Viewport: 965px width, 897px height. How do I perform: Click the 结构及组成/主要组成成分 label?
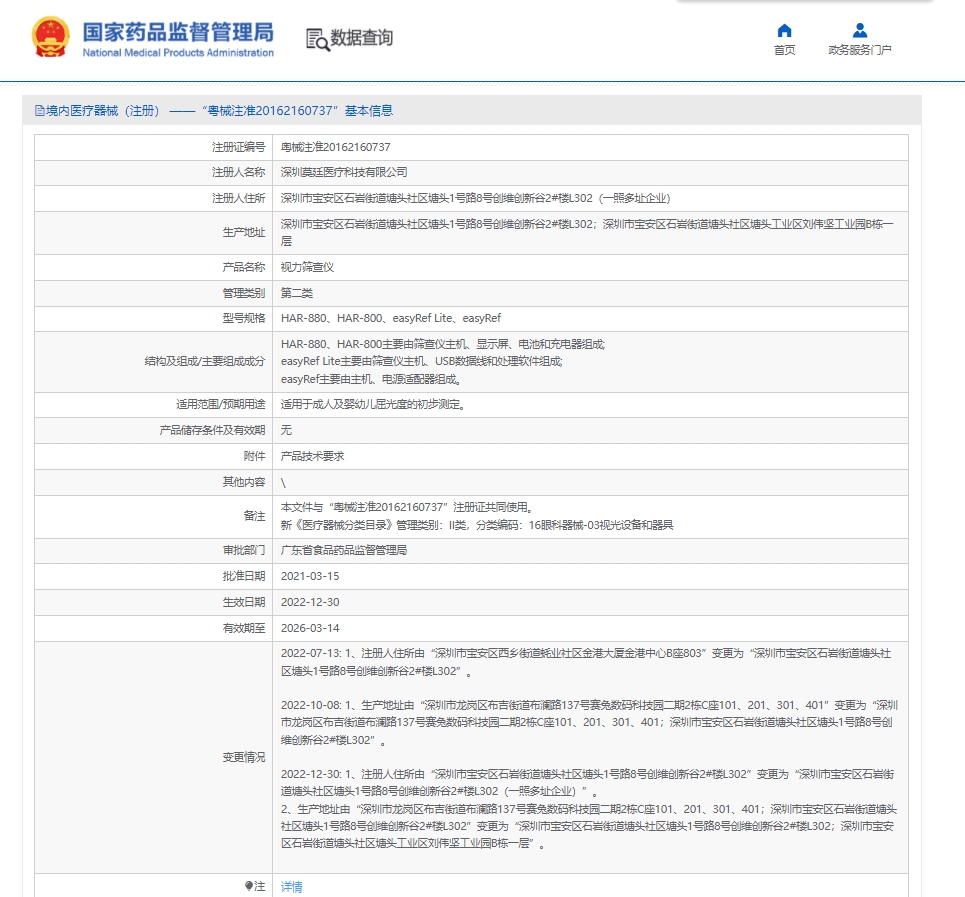click(x=205, y=361)
